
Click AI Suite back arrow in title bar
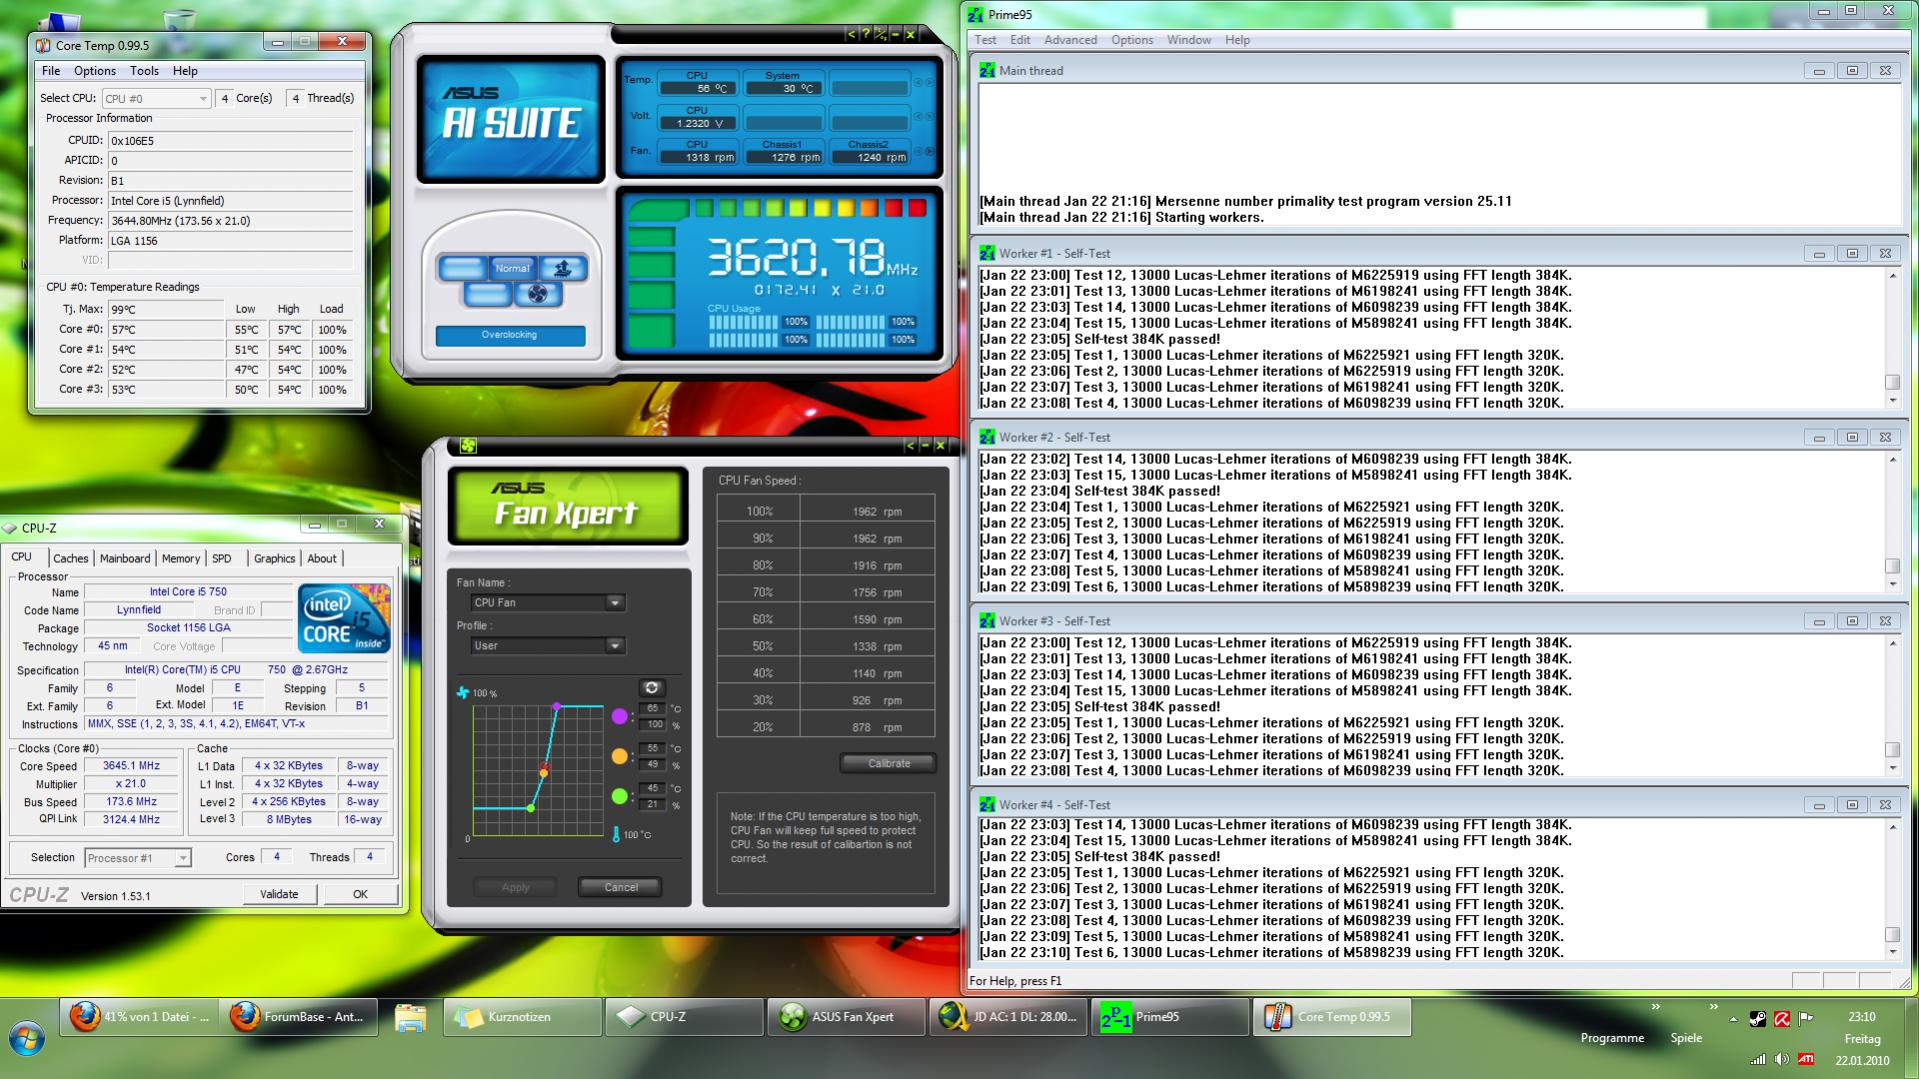(851, 34)
